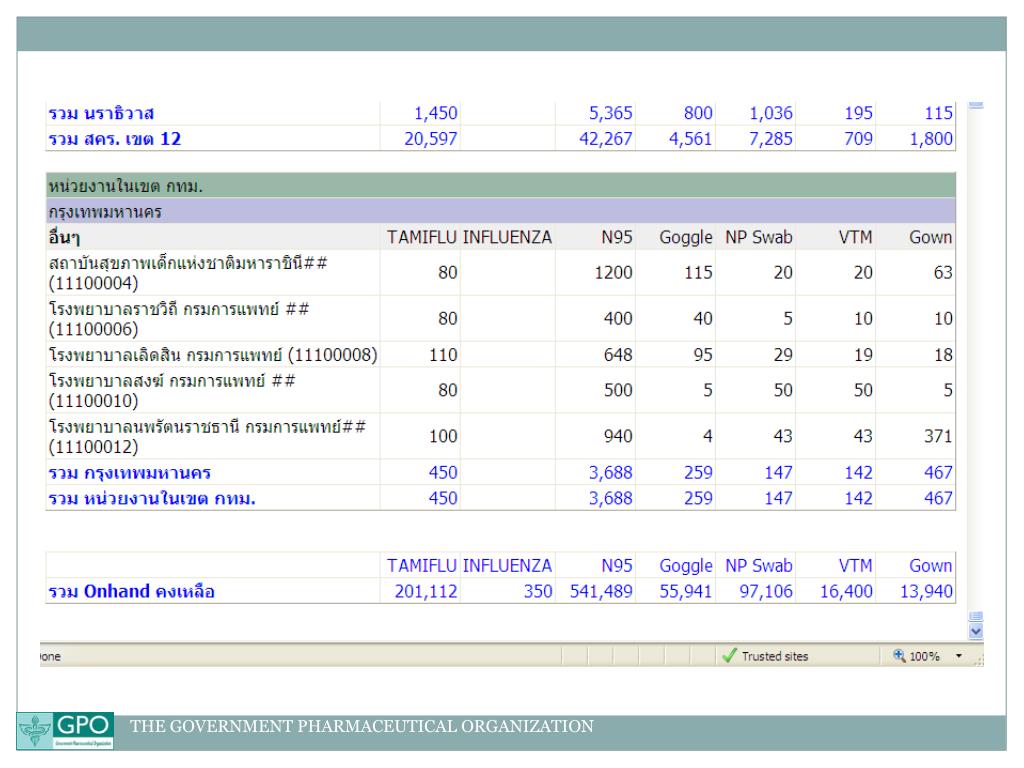Click the NP Swab header above the Onhand row
Image resolution: width=1024 pixels, height=768 pixels.
point(759,566)
